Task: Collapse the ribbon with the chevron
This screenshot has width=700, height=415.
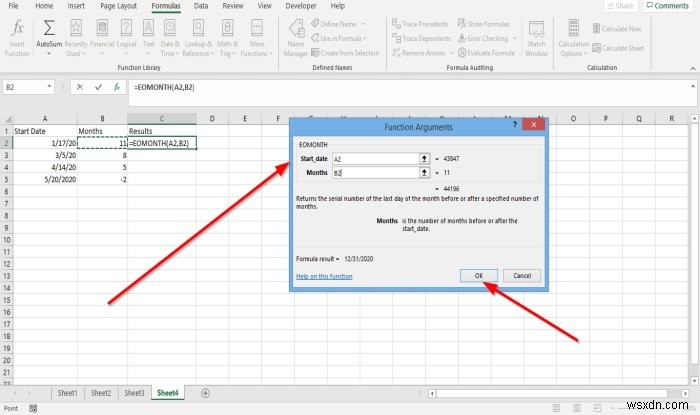Action: 692,68
